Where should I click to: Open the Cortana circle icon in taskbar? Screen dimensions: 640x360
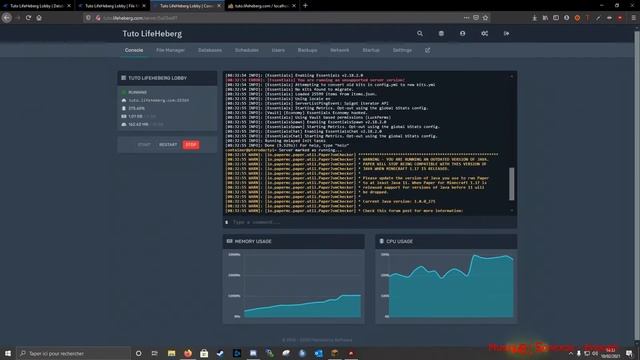tap(138, 353)
